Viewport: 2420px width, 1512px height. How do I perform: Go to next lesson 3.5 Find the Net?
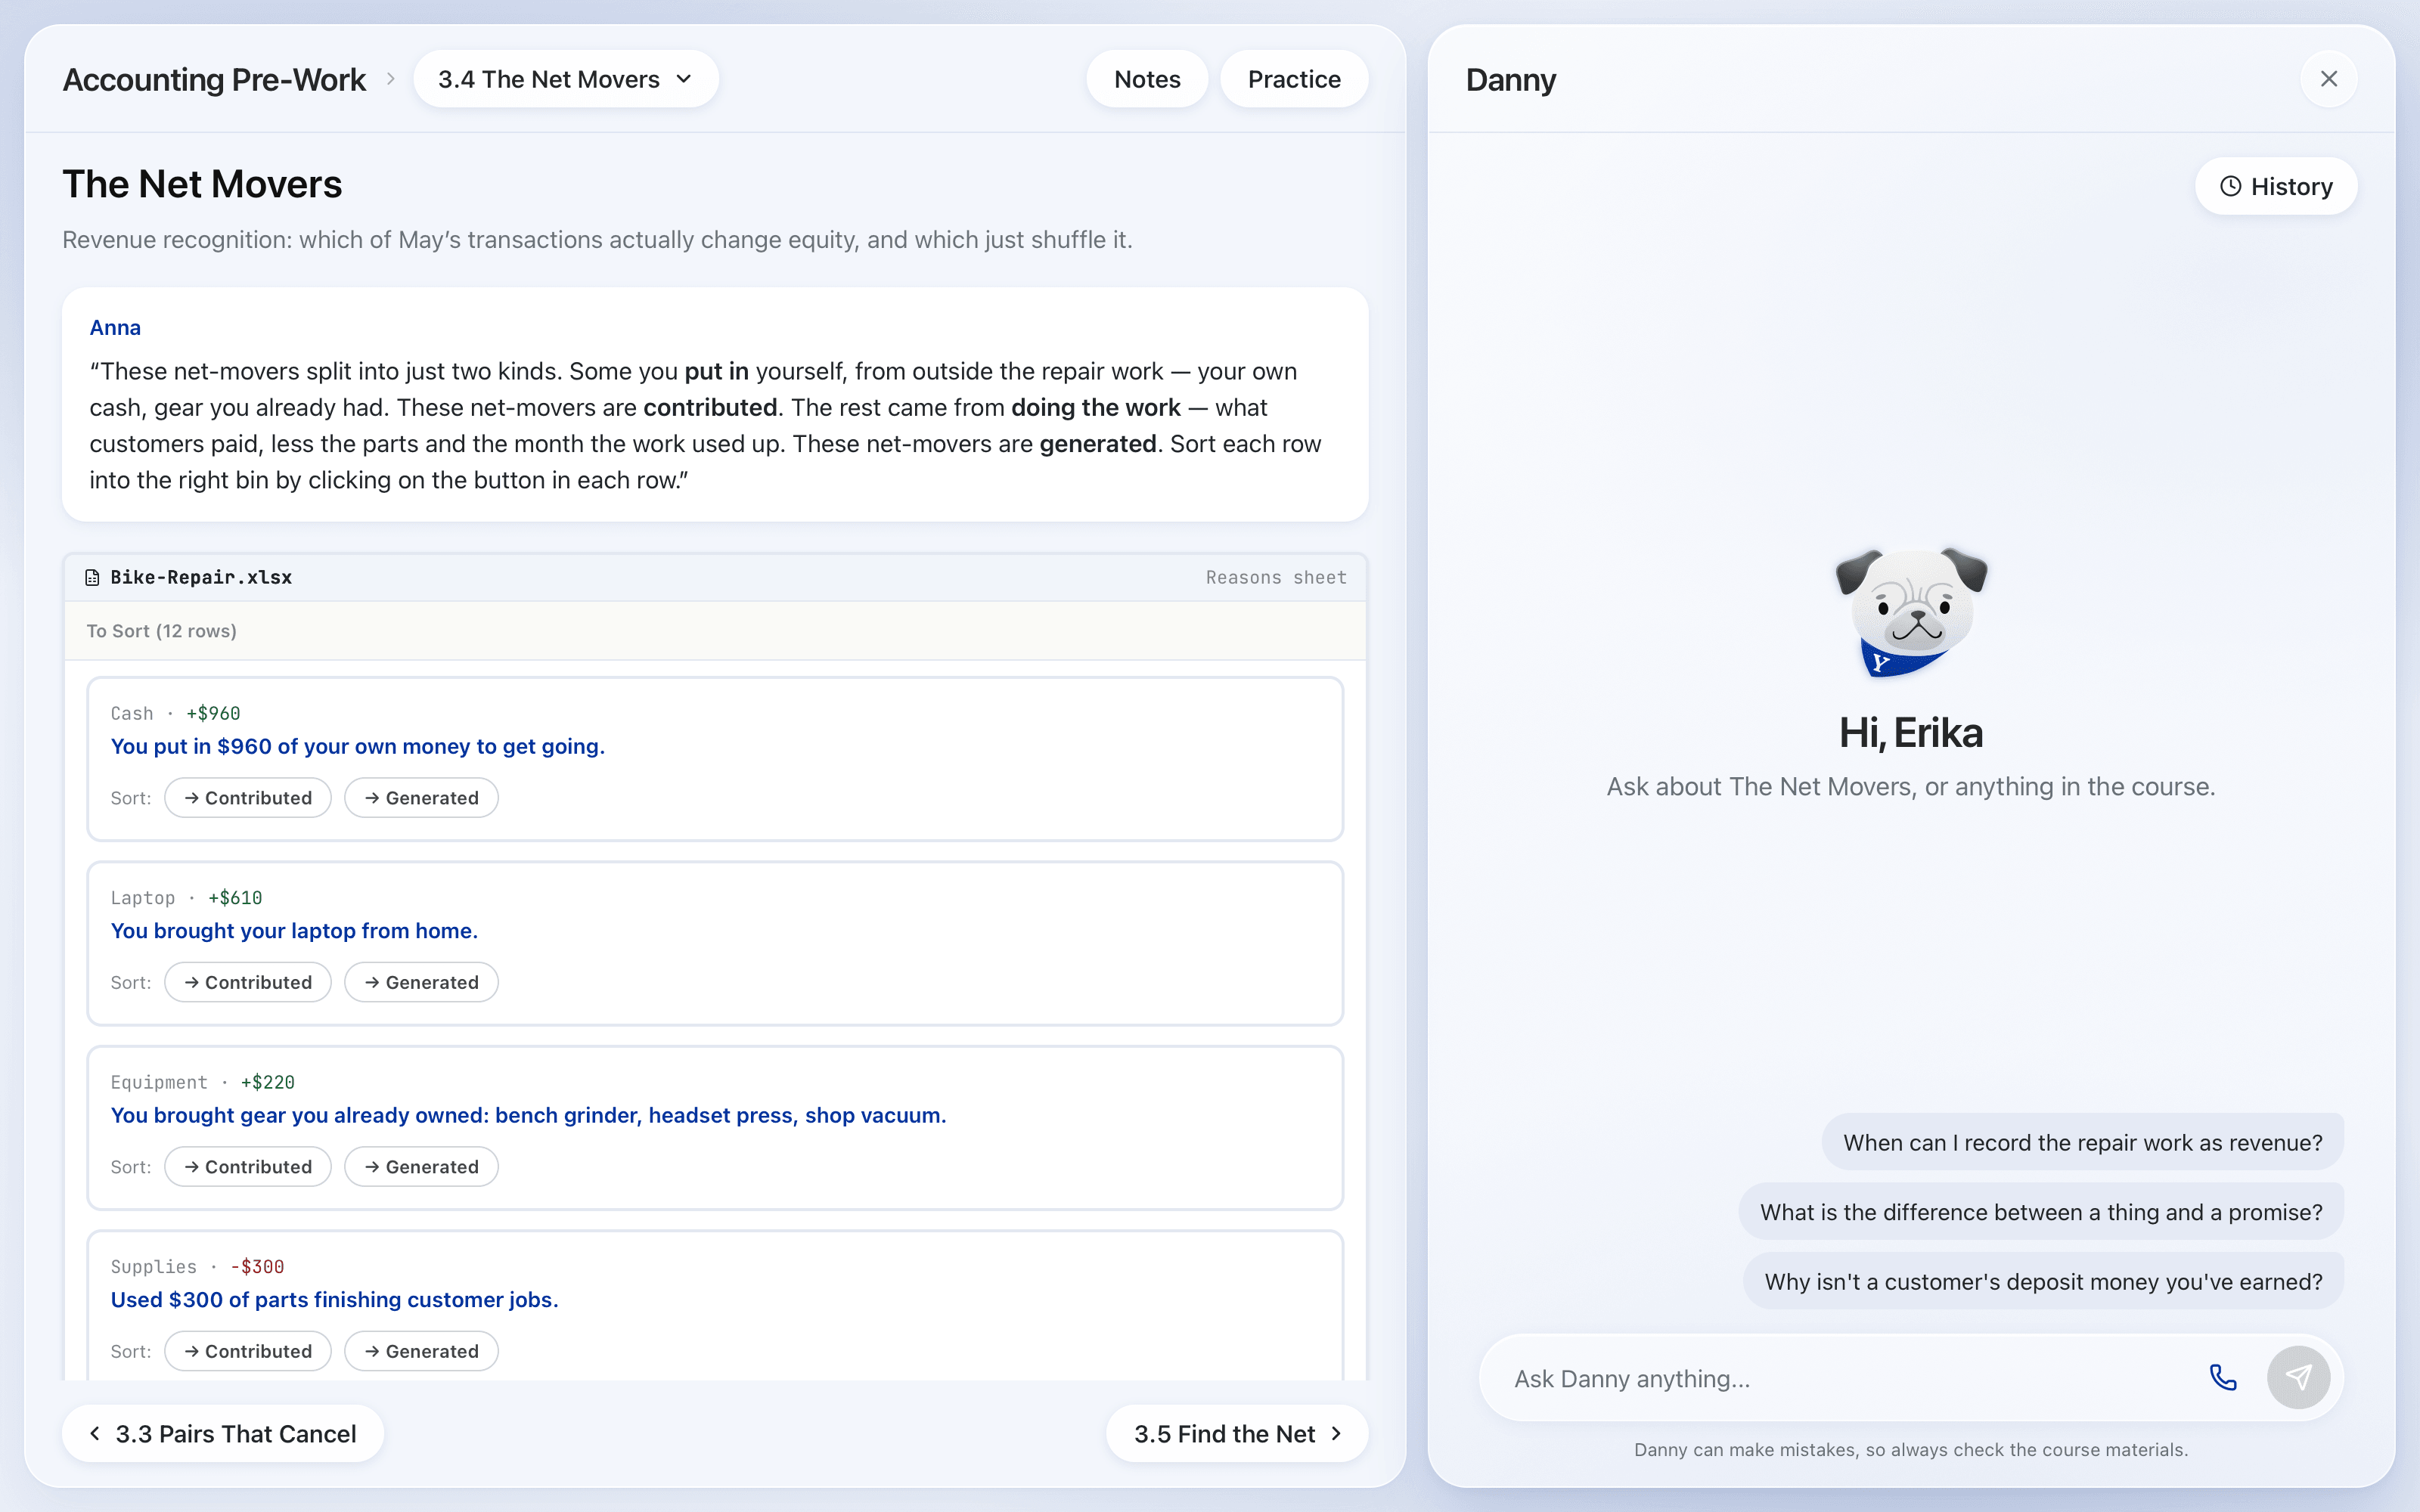pos(1237,1434)
